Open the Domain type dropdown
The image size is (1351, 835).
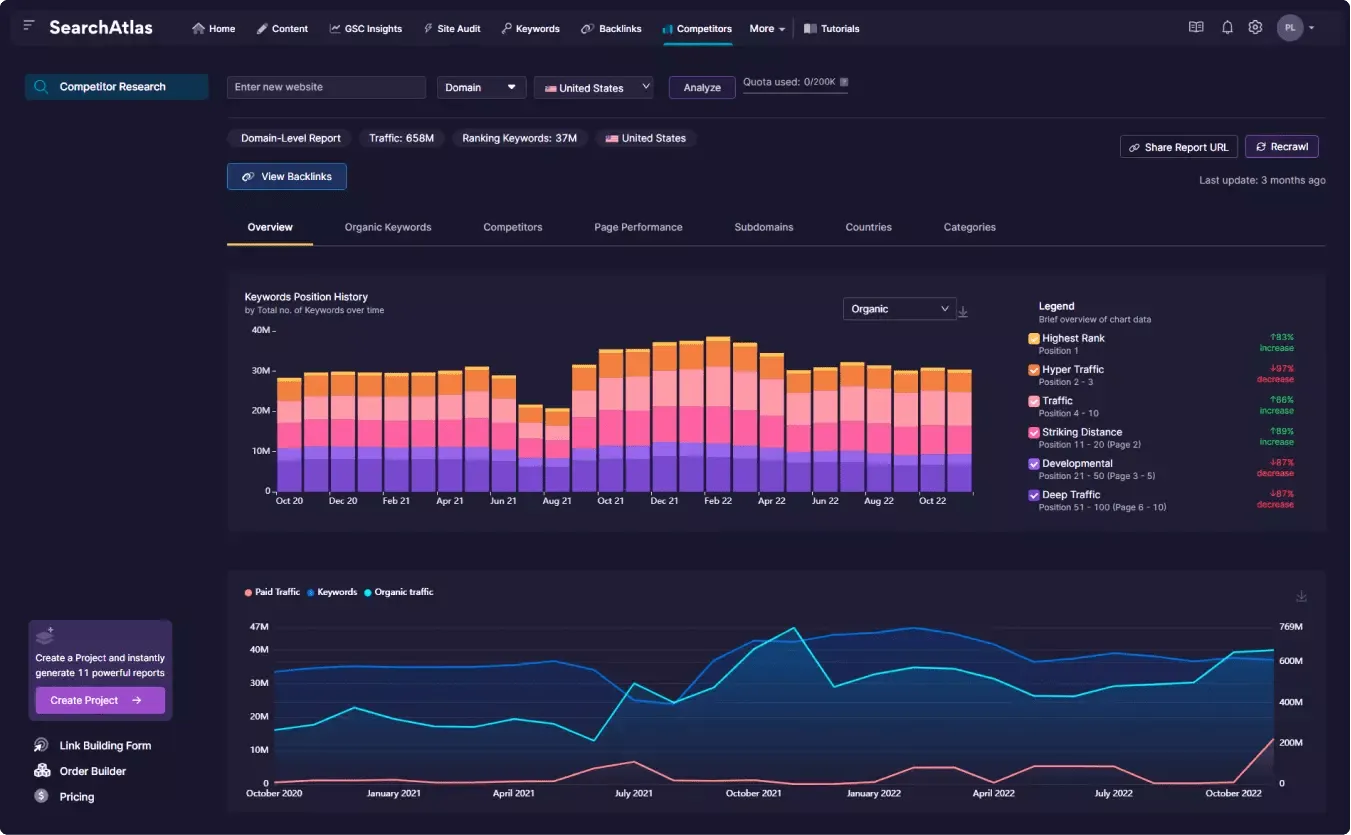[481, 88]
